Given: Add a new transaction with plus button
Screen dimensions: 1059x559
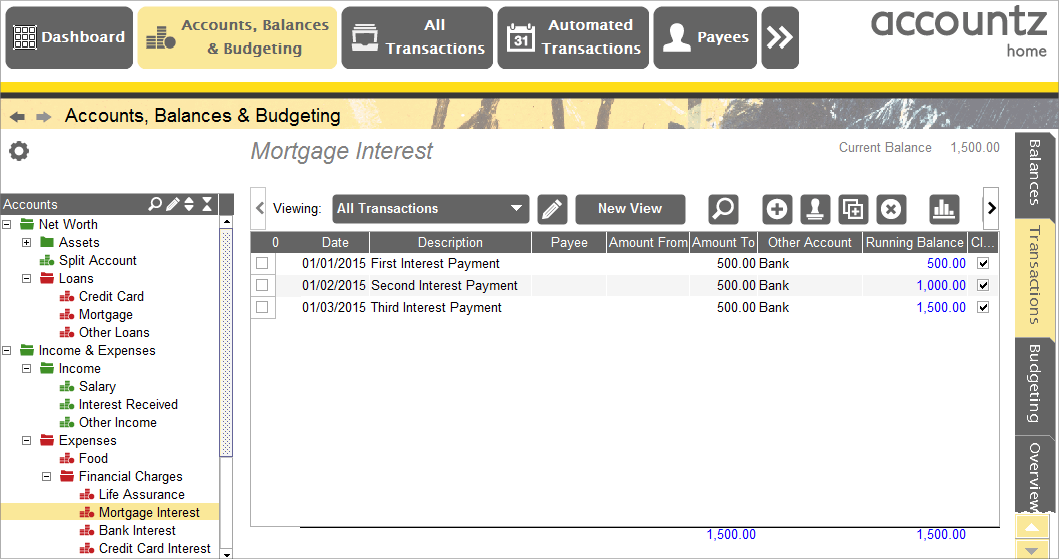Looking at the screenshot, I should tap(777, 209).
